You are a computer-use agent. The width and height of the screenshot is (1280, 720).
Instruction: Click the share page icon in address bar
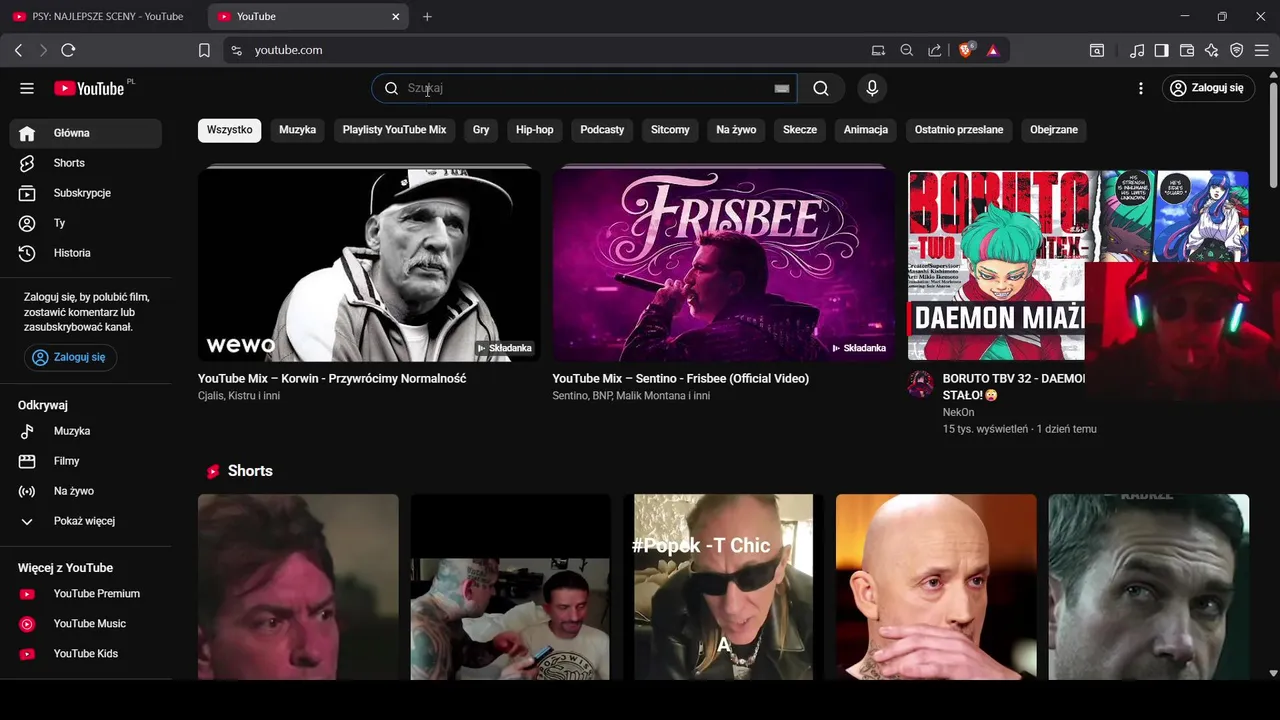[935, 50]
